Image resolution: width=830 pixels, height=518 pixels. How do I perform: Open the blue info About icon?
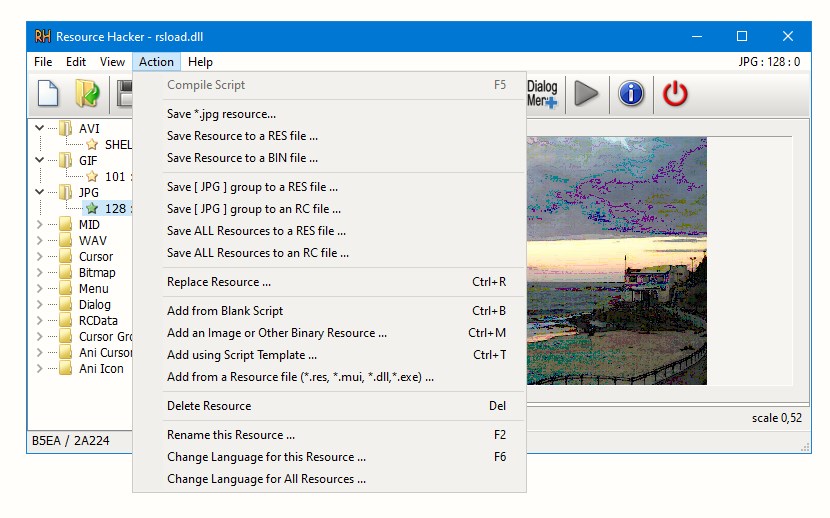click(x=631, y=94)
